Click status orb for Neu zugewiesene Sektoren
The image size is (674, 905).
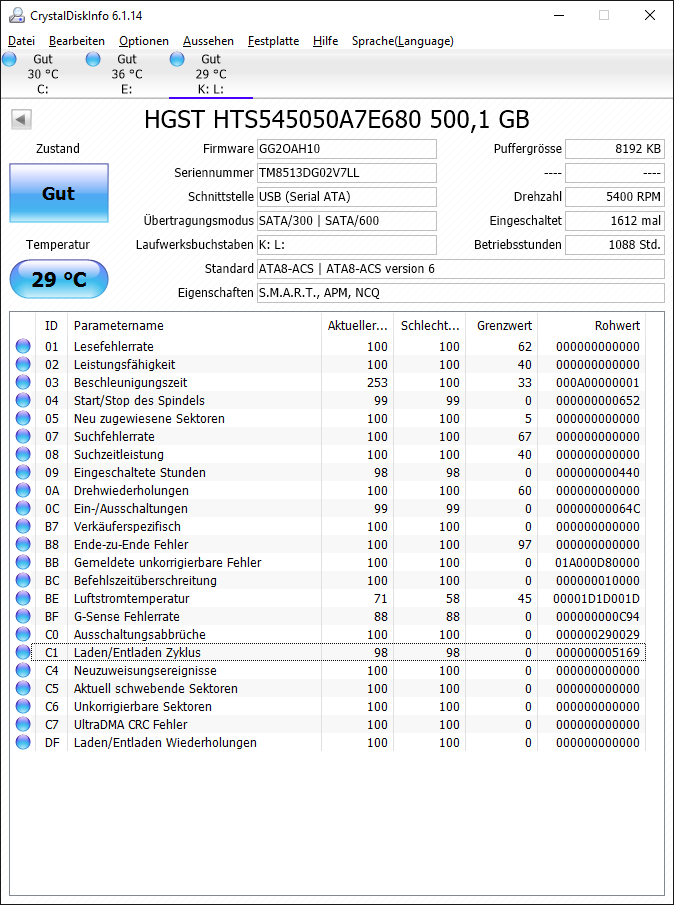click(23, 418)
